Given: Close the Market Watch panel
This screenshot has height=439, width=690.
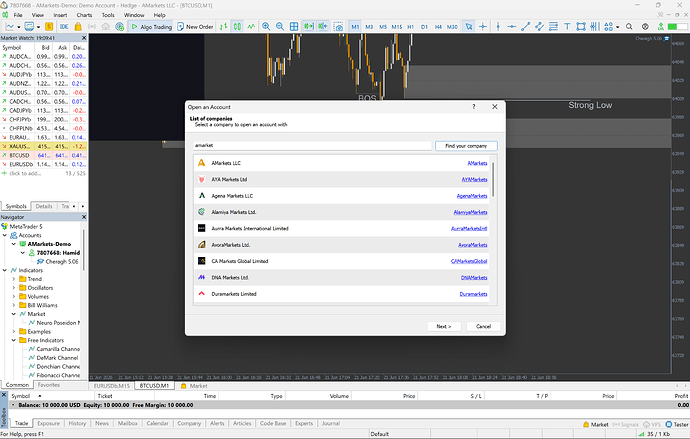Looking at the screenshot, I should [84, 38].
